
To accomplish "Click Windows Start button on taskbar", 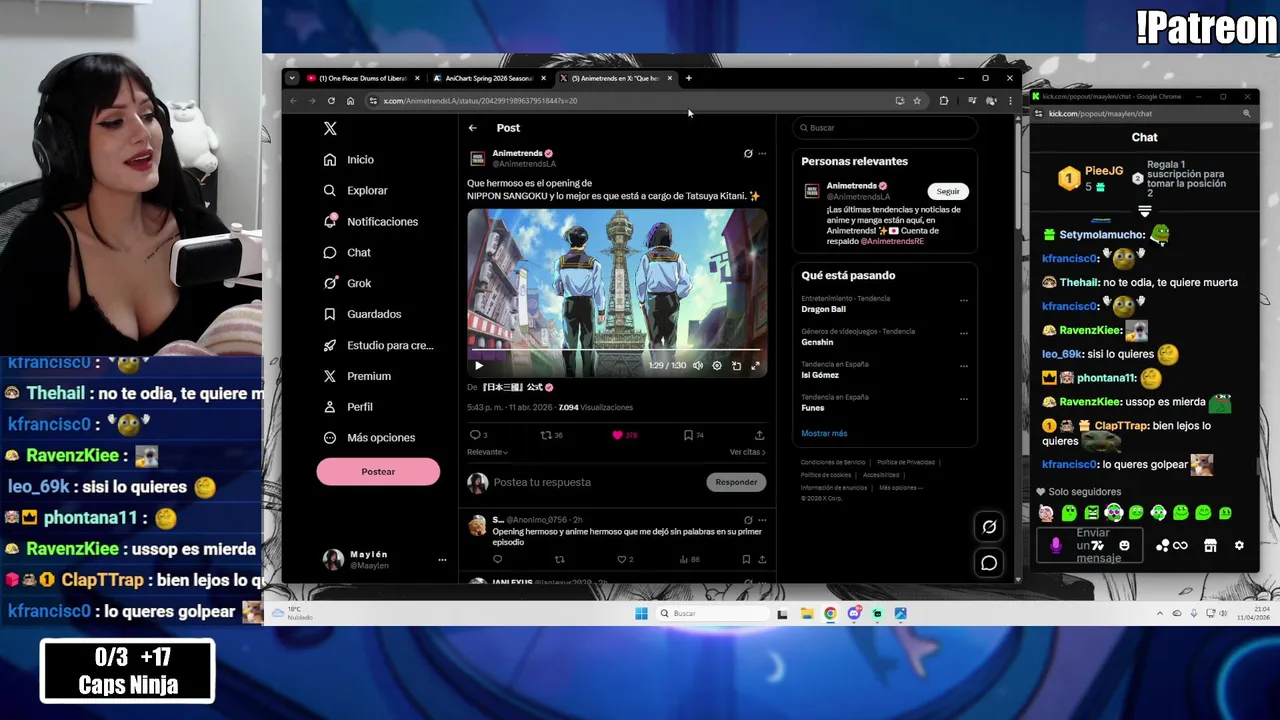I will tap(641, 614).
